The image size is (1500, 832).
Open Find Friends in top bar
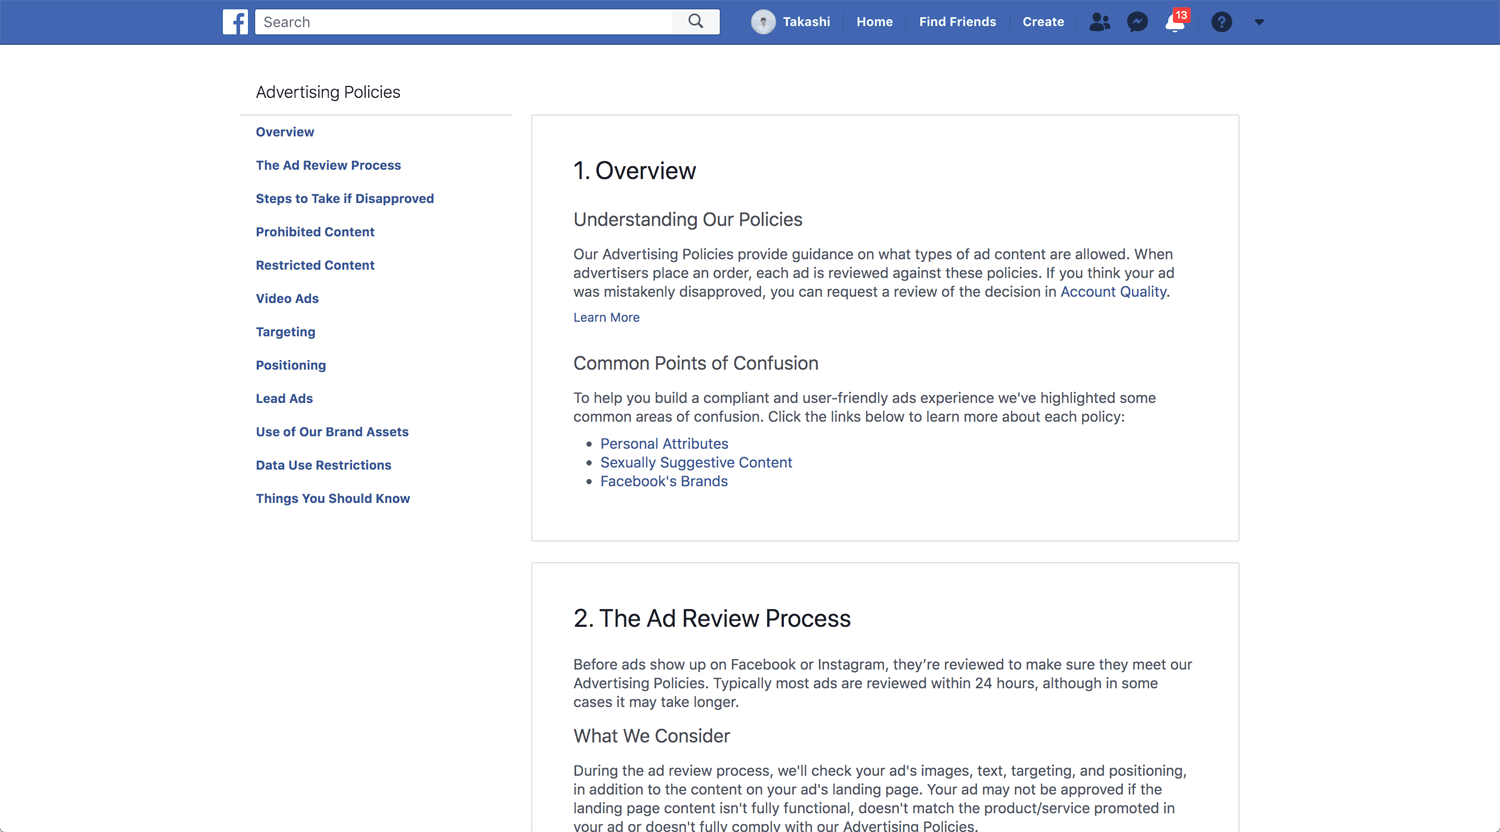pyautogui.click(x=957, y=22)
